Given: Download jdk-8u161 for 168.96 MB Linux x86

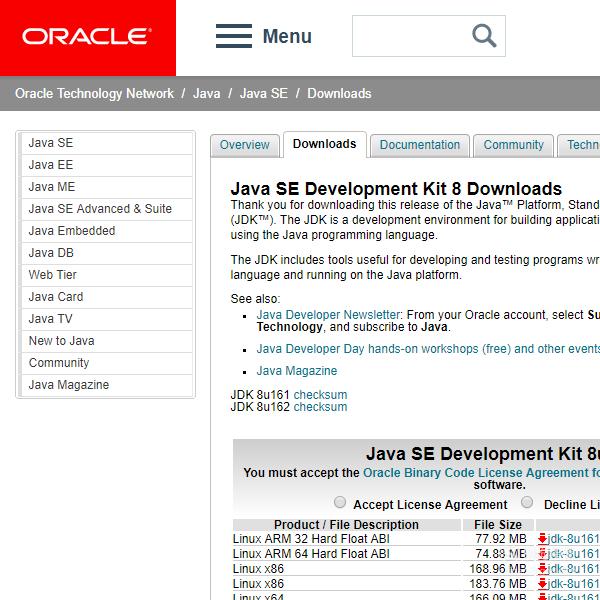Looking at the screenshot, I should point(574,569).
